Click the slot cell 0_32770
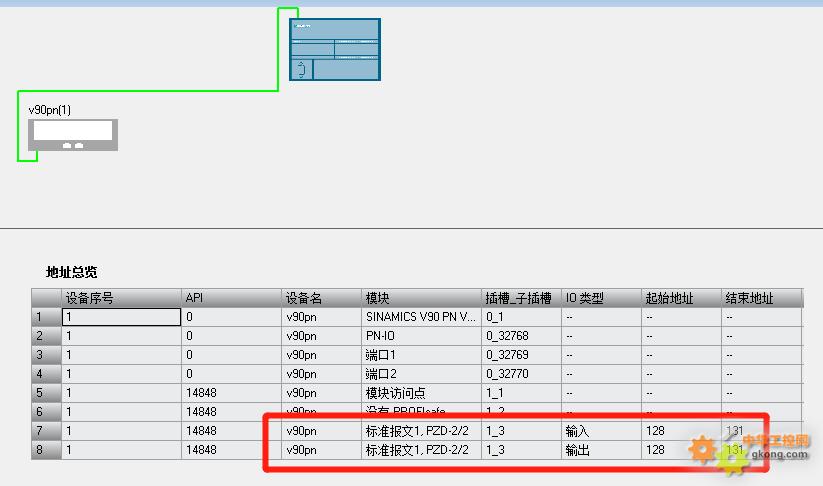823x486 pixels. point(521,374)
